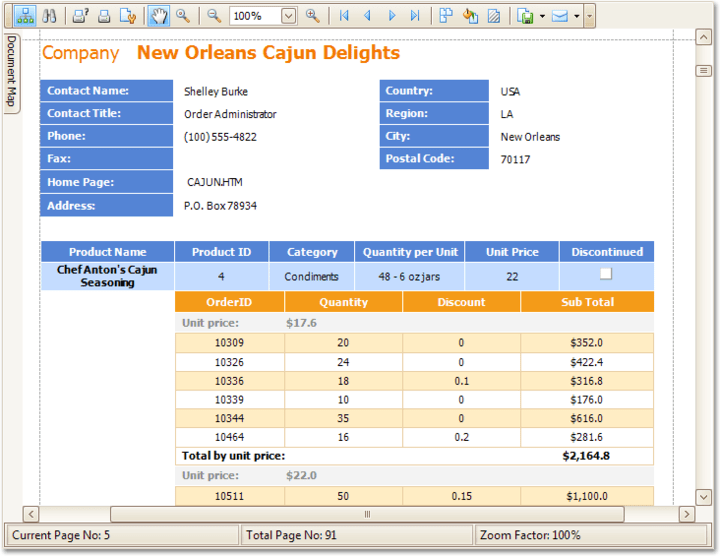
Task: Toggle the Discontinued checkbox
Action: [605, 274]
